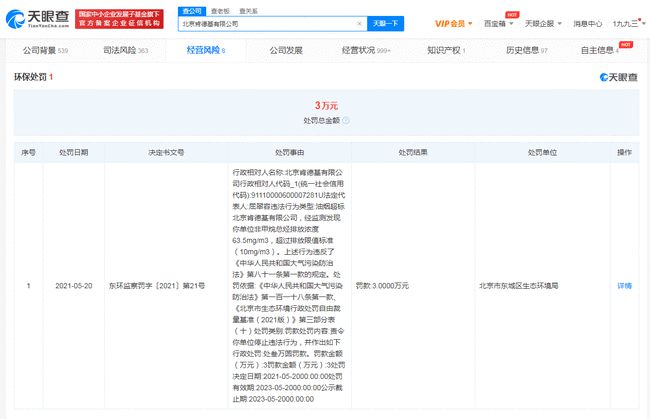650x419 pixels.
Task: Switch to the 查老板 search tab
Action: tap(219, 9)
